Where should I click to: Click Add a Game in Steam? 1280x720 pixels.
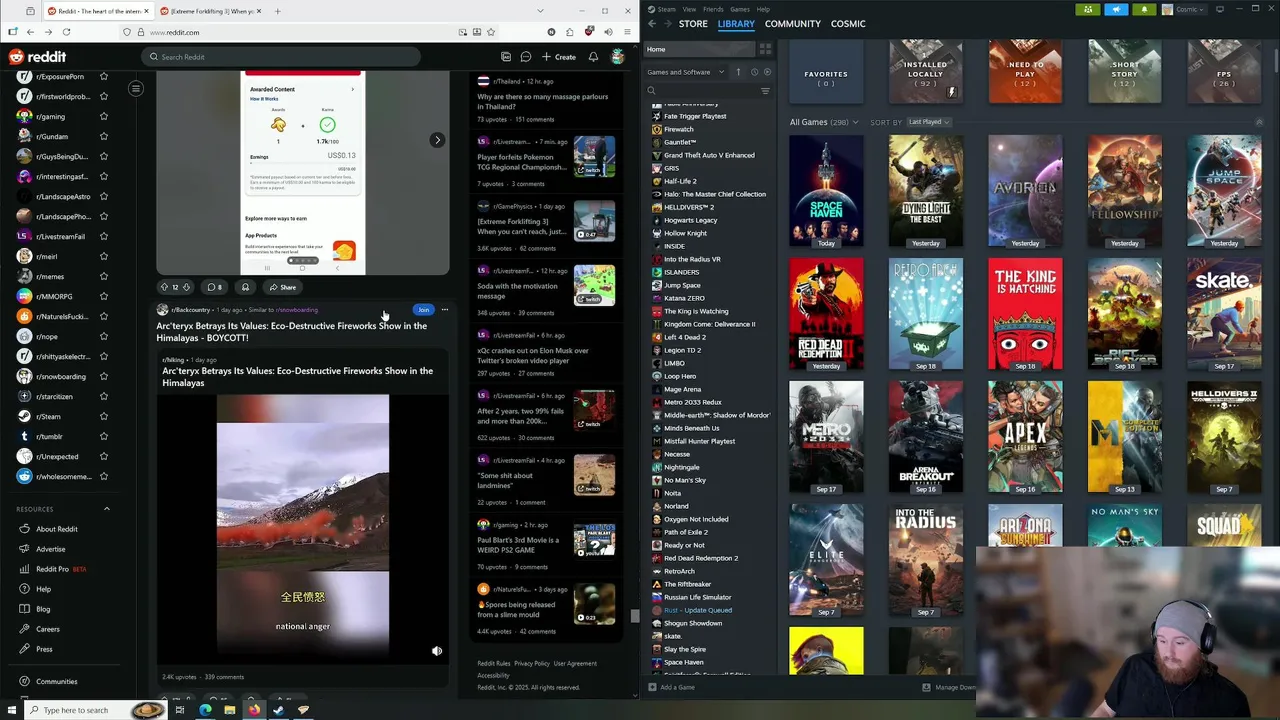[671, 687]
